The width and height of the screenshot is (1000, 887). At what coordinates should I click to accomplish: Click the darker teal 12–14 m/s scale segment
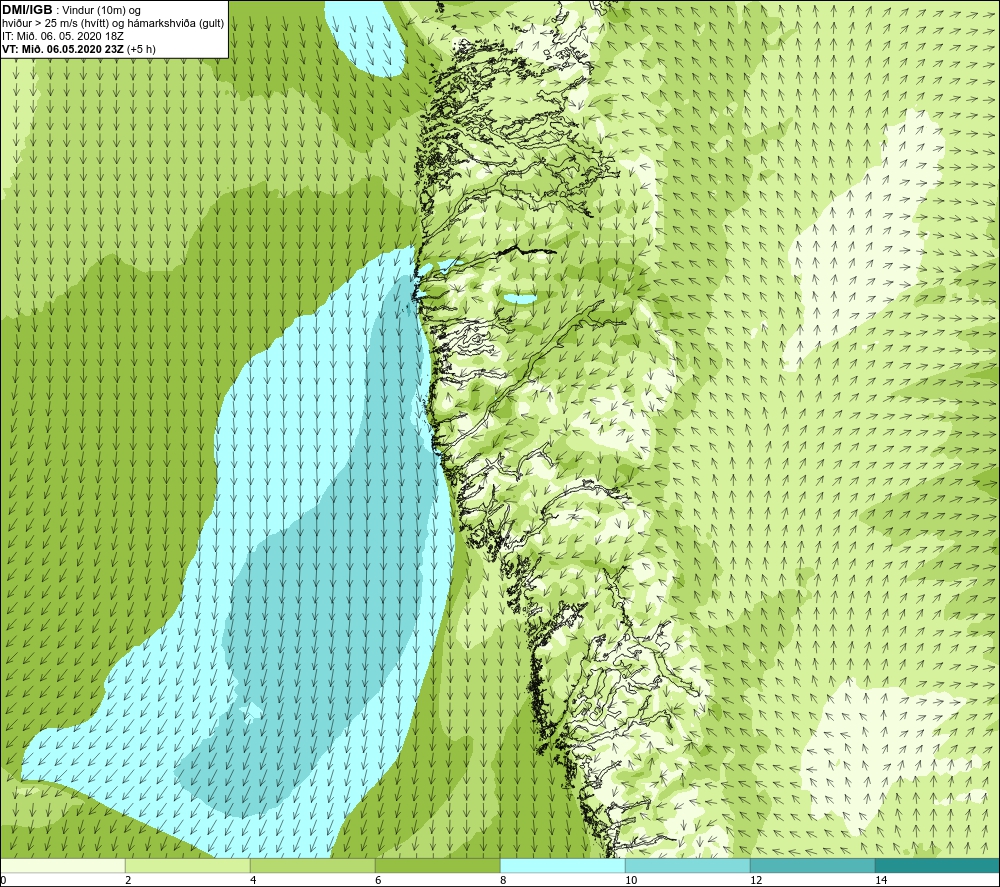(x=812, y=865)
